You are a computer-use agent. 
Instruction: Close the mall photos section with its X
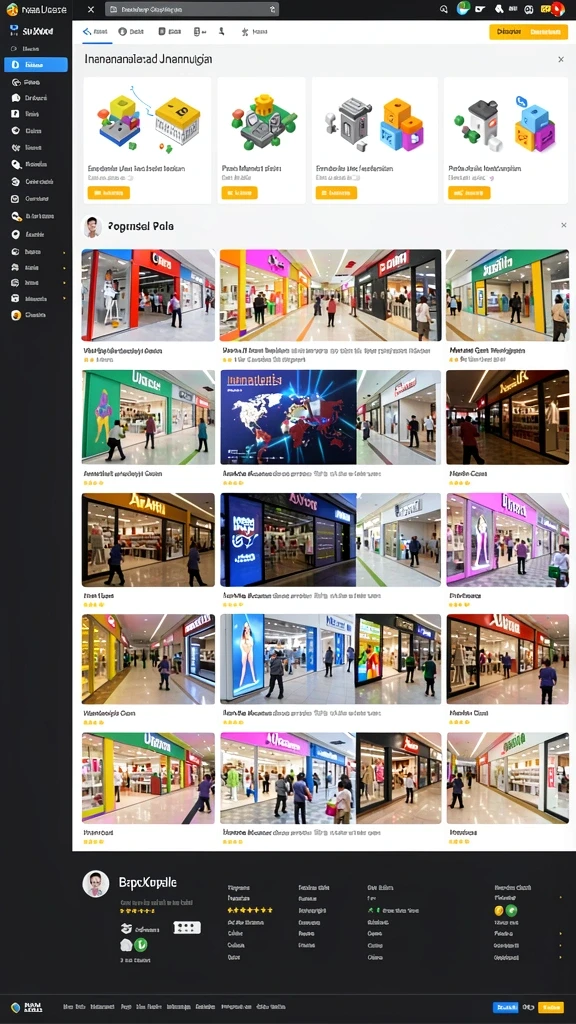564,225
